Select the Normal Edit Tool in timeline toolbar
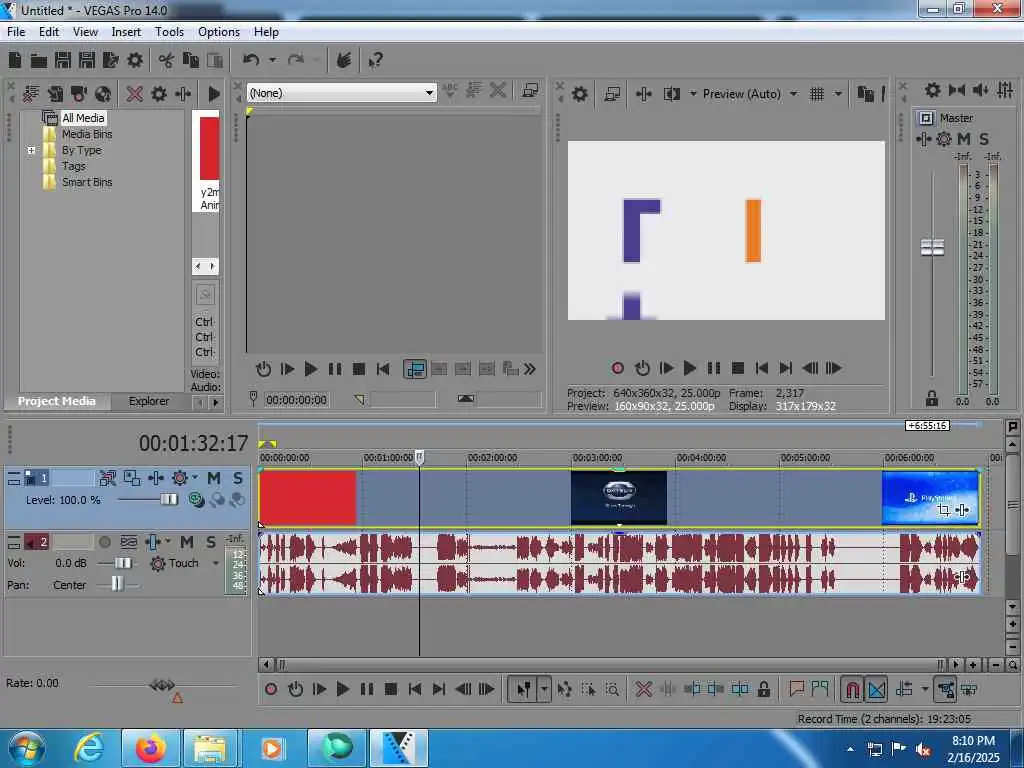 point(524,689)
